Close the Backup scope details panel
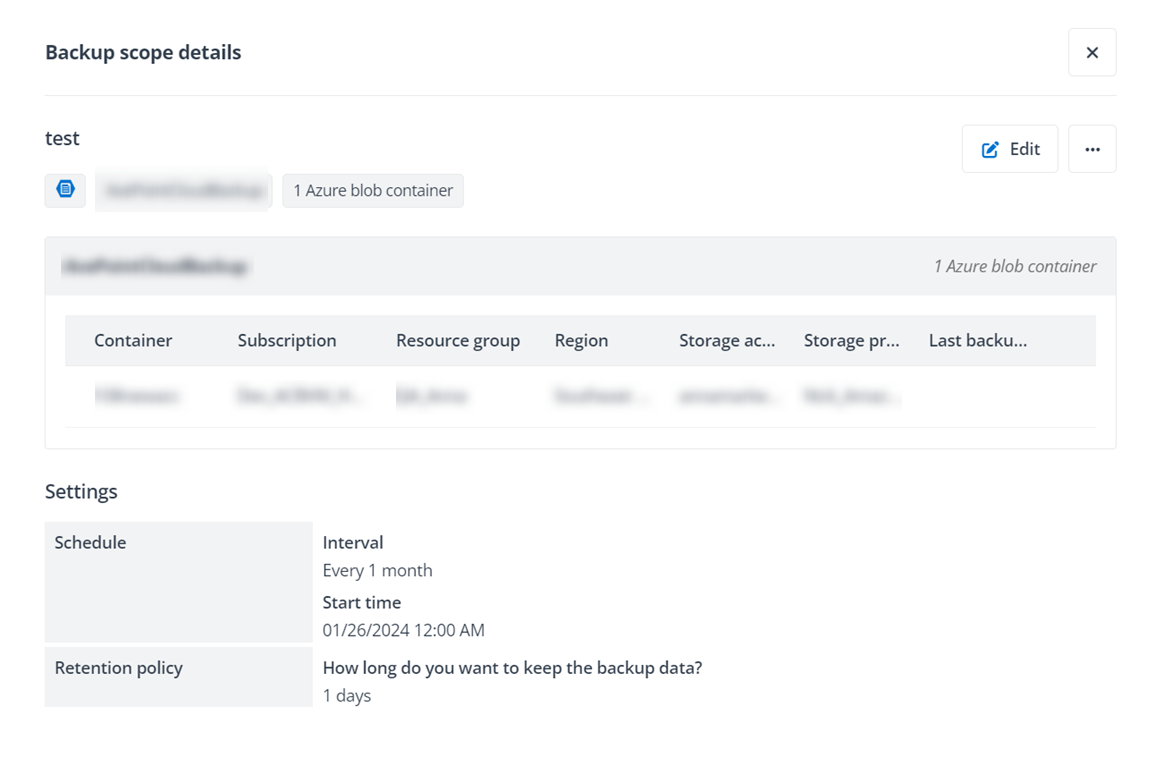Viewport: 1155px width, 768px height. (1091, 52)
